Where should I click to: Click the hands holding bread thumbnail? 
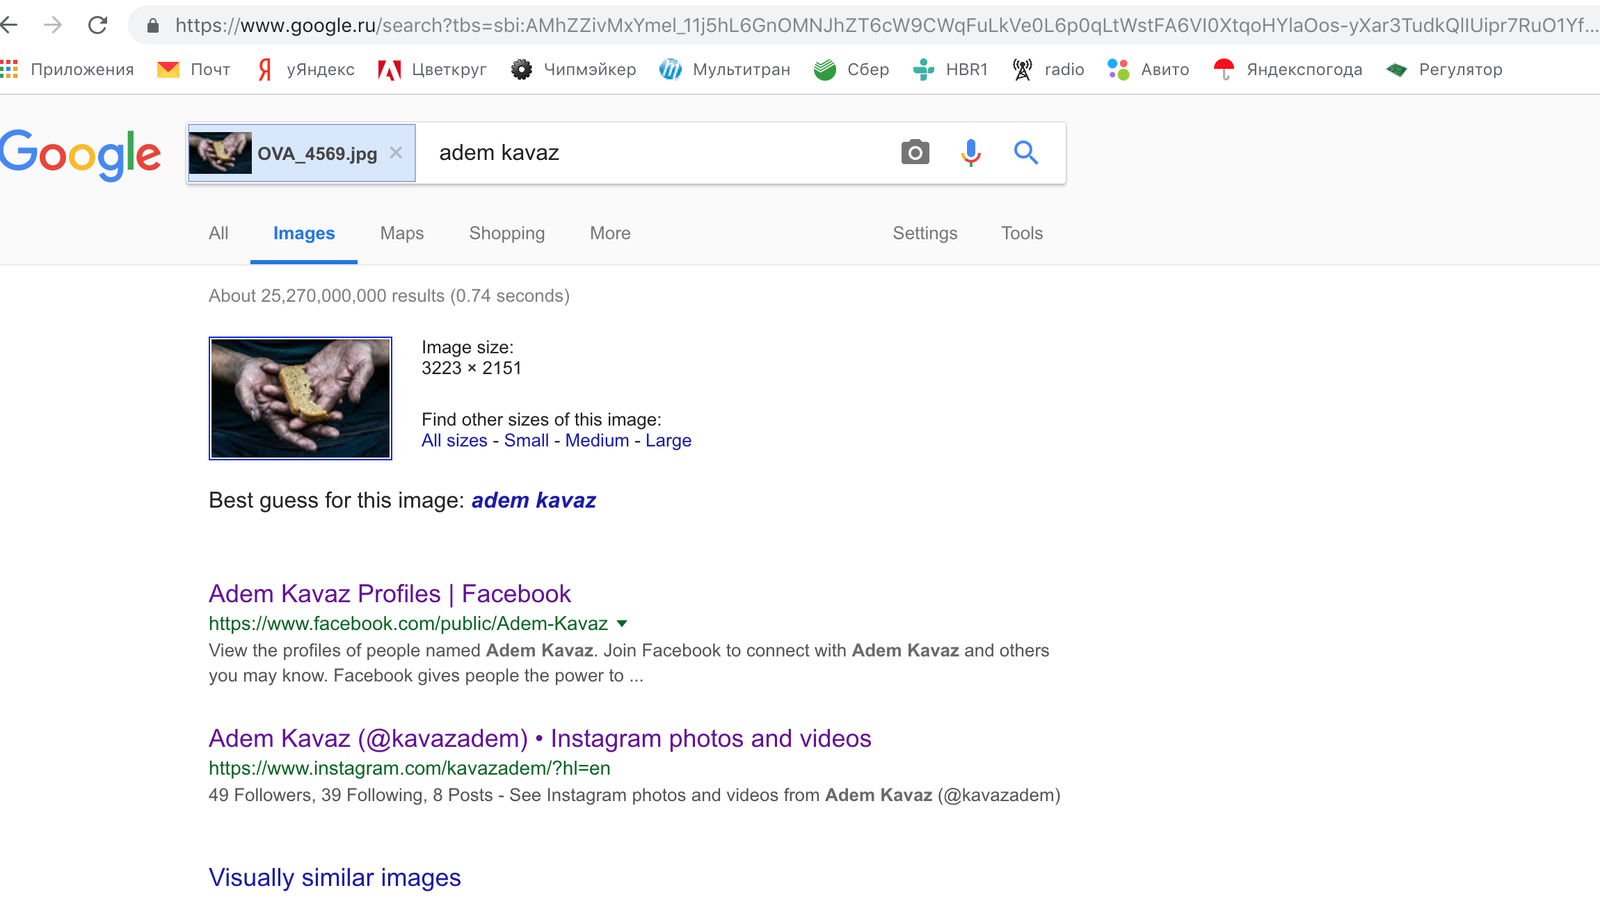[300, 398]
